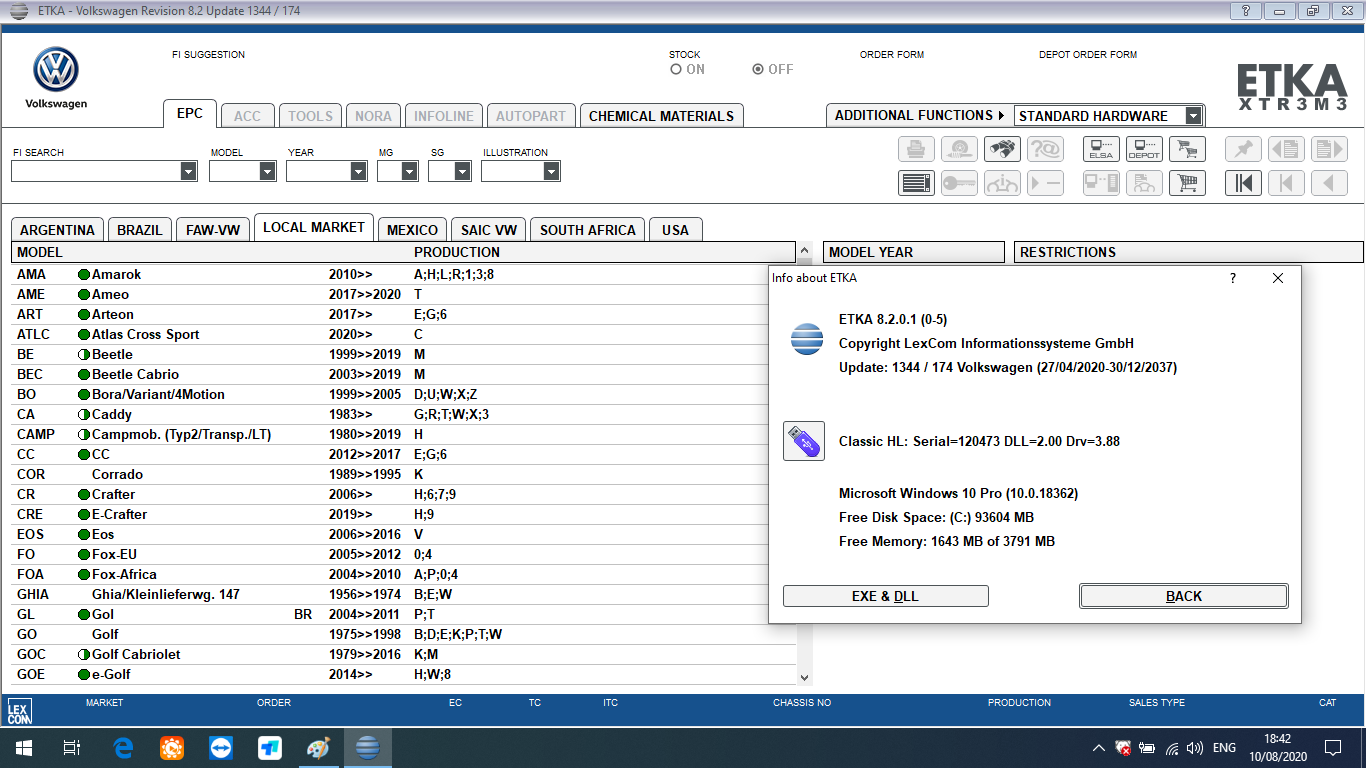
Task: Select the SOUTH AFRICA market tab
Action: point(588,229)
